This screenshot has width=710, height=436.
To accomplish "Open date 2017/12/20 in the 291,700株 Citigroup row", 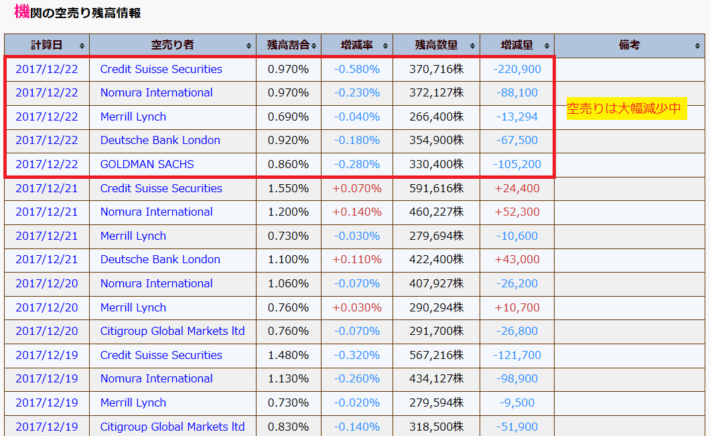I will coord(47,331).
